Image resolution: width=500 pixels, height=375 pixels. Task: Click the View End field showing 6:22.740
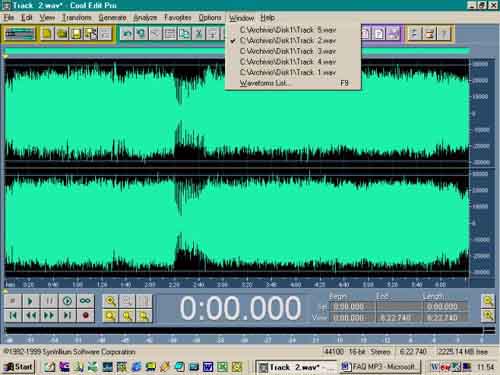click(x=399, y=318)
